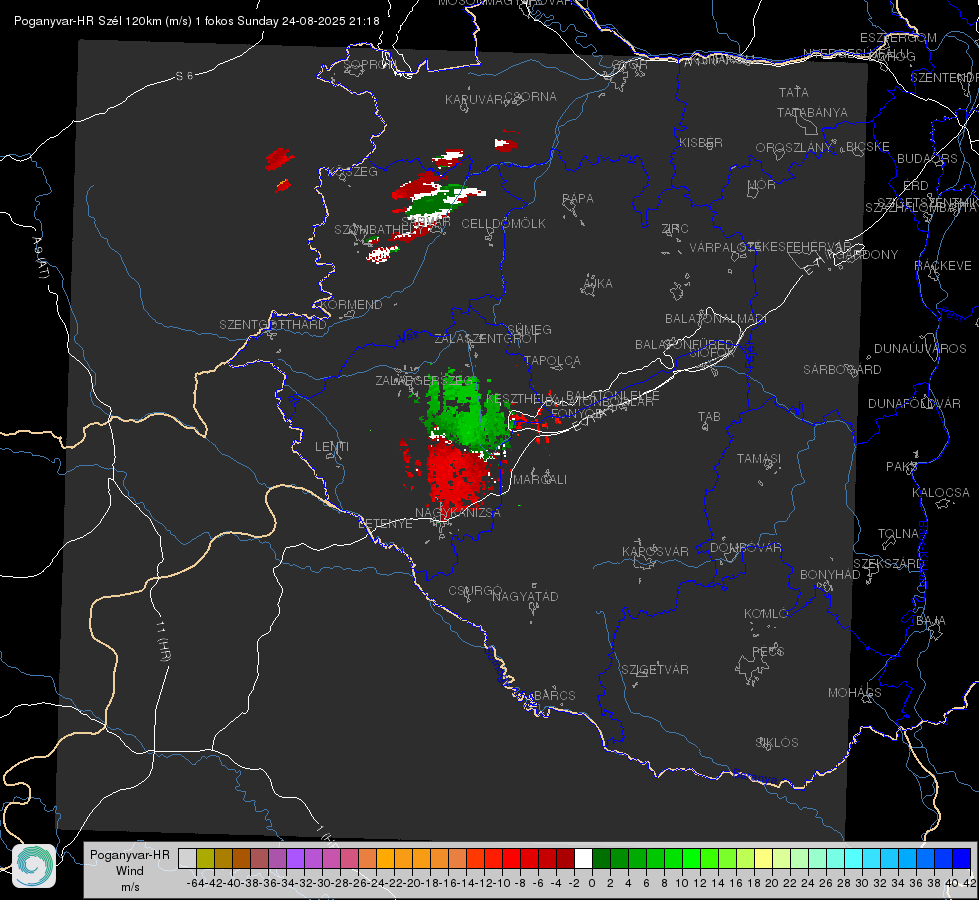Click the VARPALOTA city label
Image resolution: width=979 pixels, height=900 pixels.
click(724, 247)
